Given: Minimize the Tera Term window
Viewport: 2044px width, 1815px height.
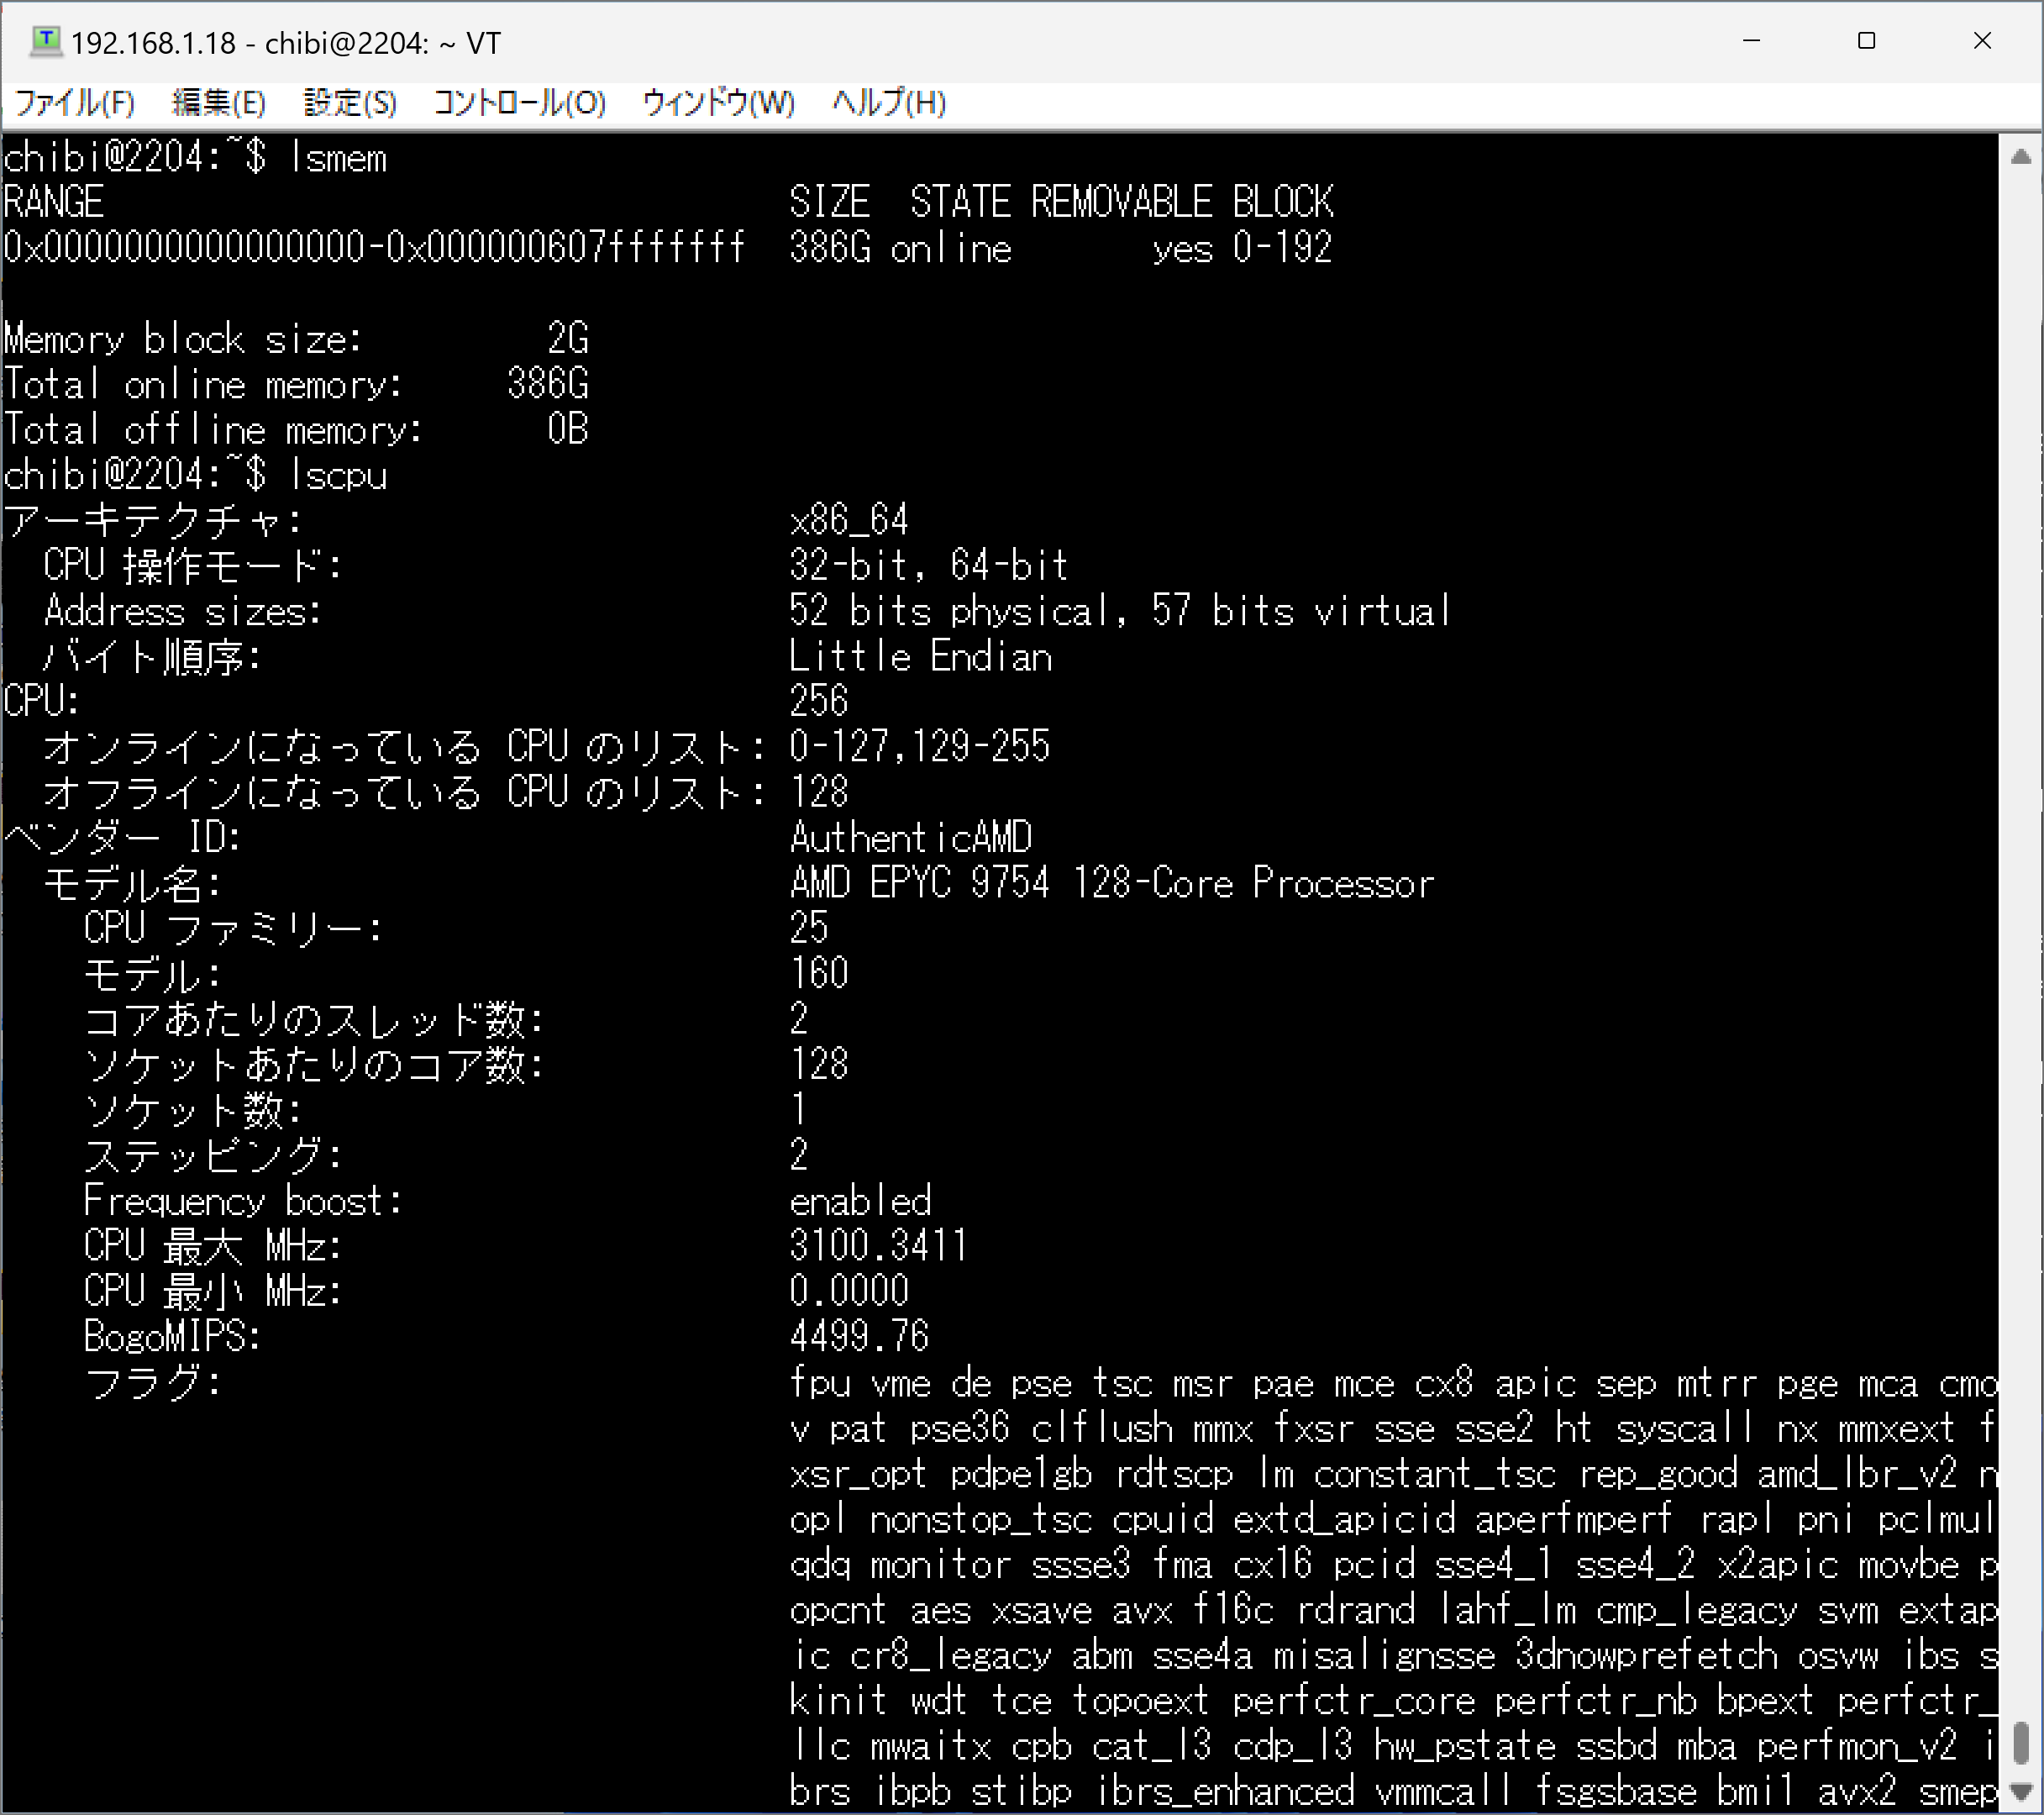Looking at the screenshot, I should point(1751,41).
